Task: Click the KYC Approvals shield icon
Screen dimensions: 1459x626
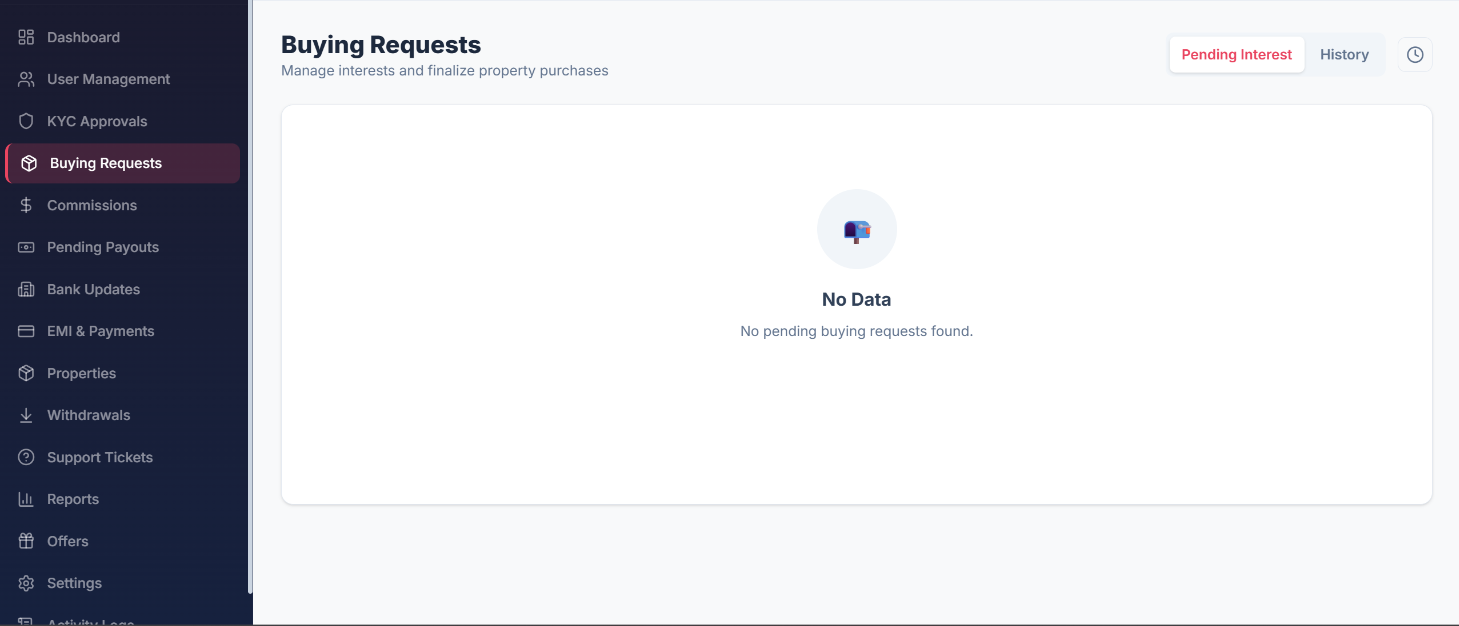Action: click(27, 121)
